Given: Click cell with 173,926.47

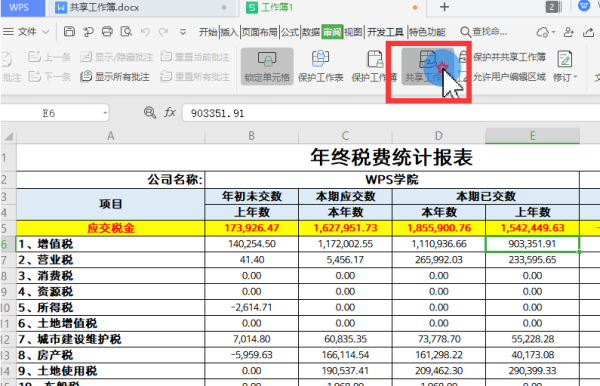Looking at the screenshot, I should coord(251,228).
